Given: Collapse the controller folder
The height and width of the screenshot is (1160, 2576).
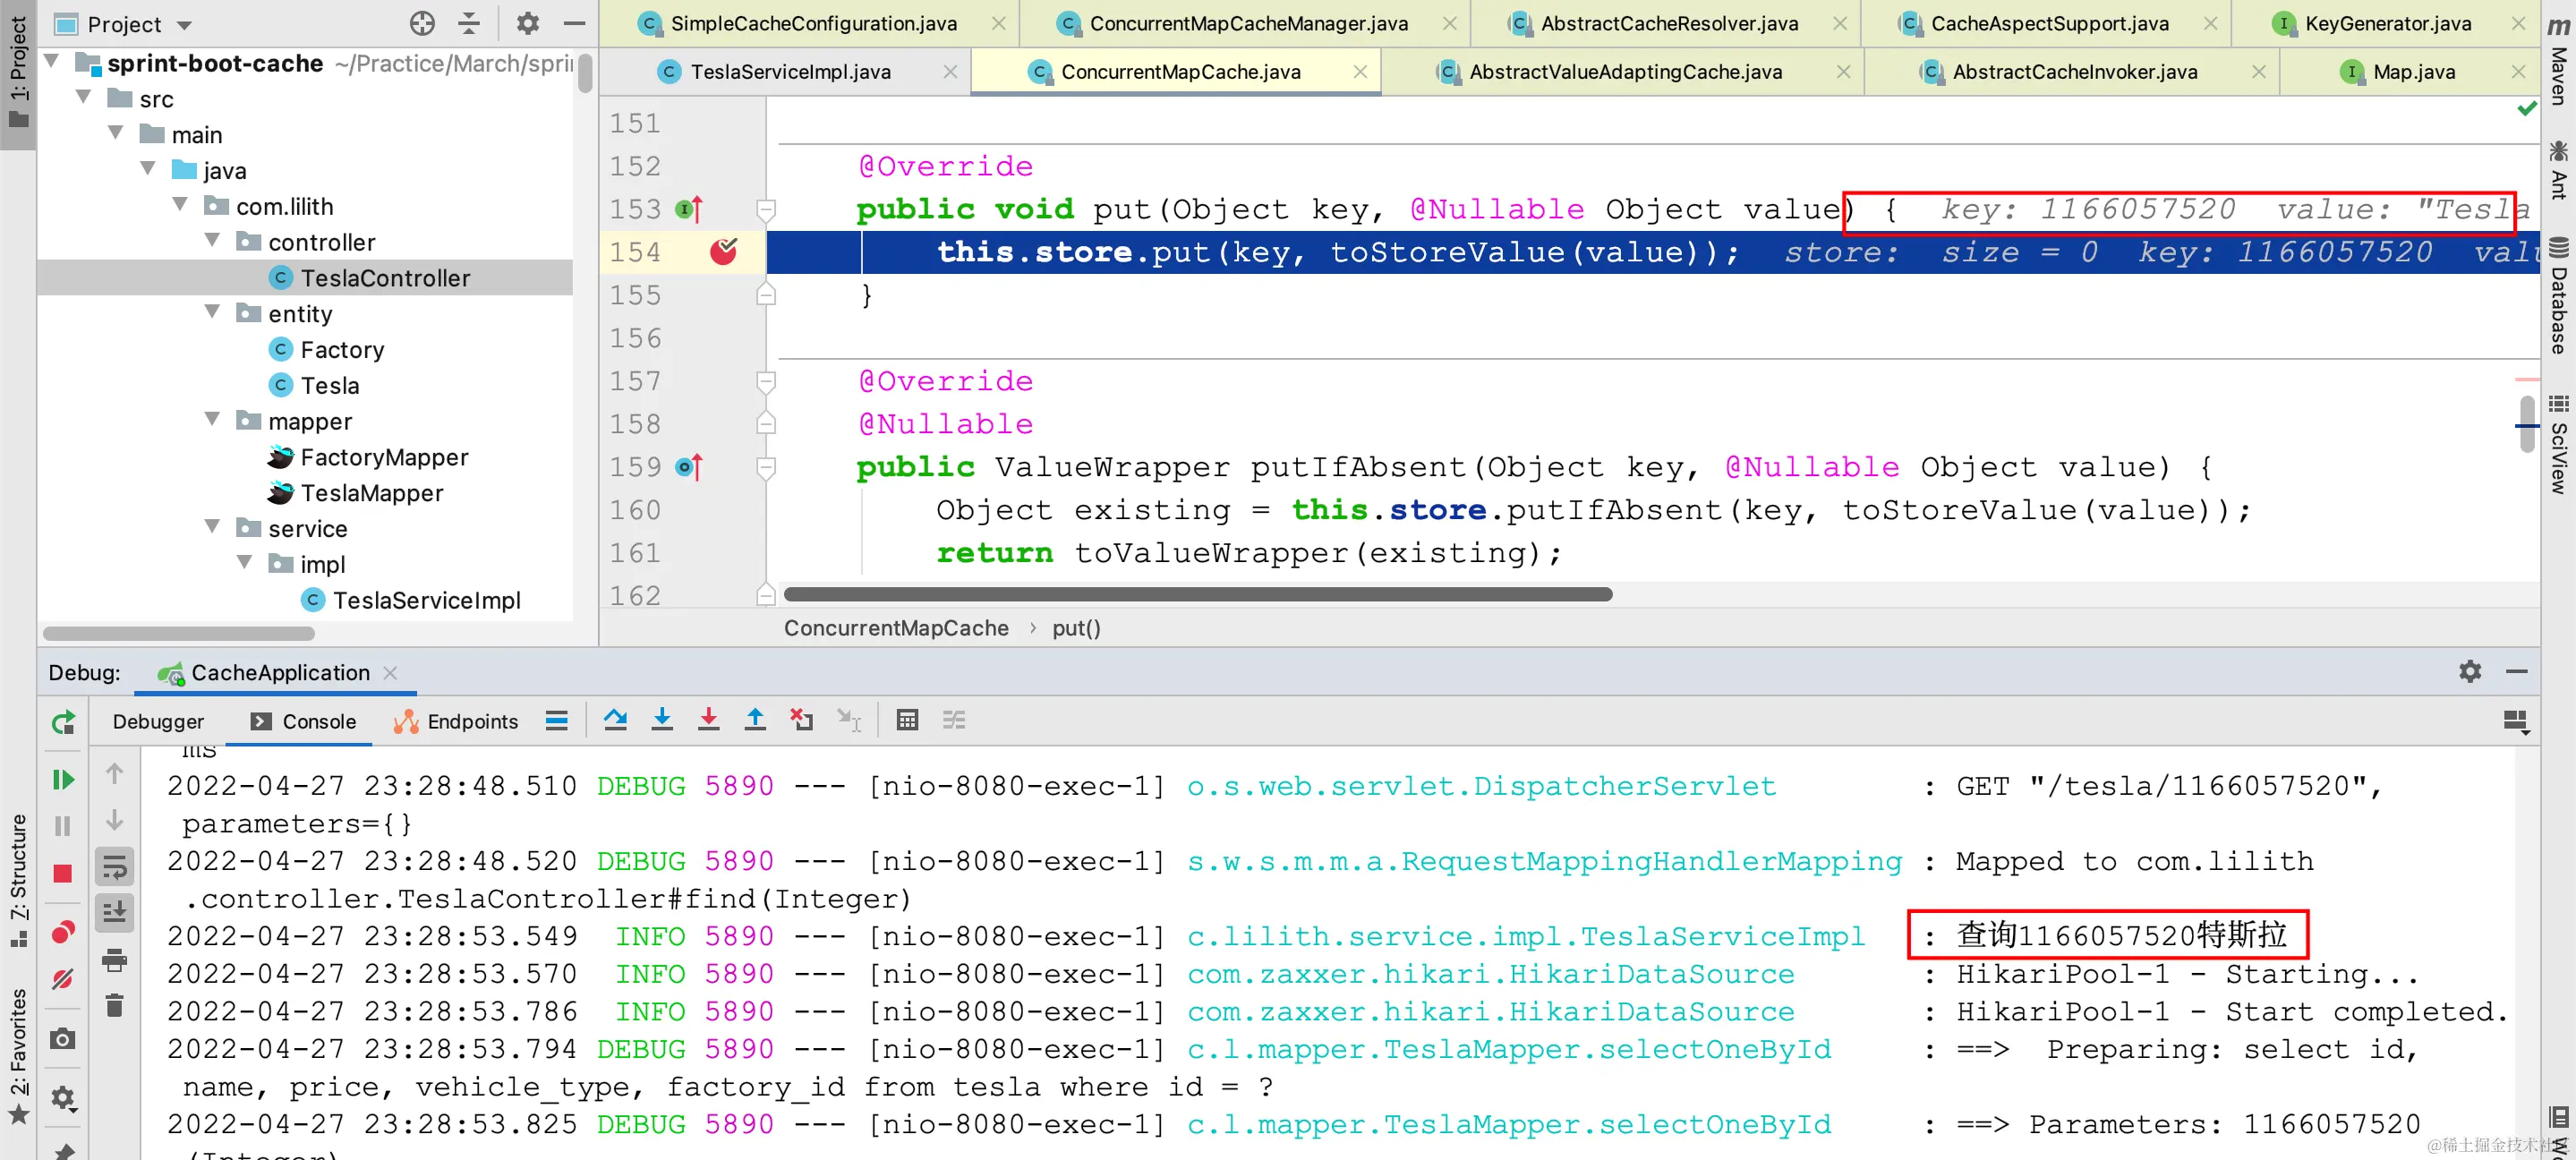Looking at the screenshot, I should [212, 242].
